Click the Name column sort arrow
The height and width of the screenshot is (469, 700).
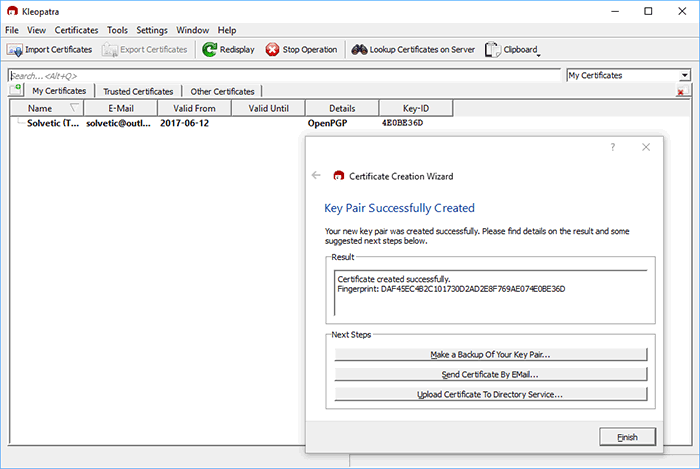(74, 108)
